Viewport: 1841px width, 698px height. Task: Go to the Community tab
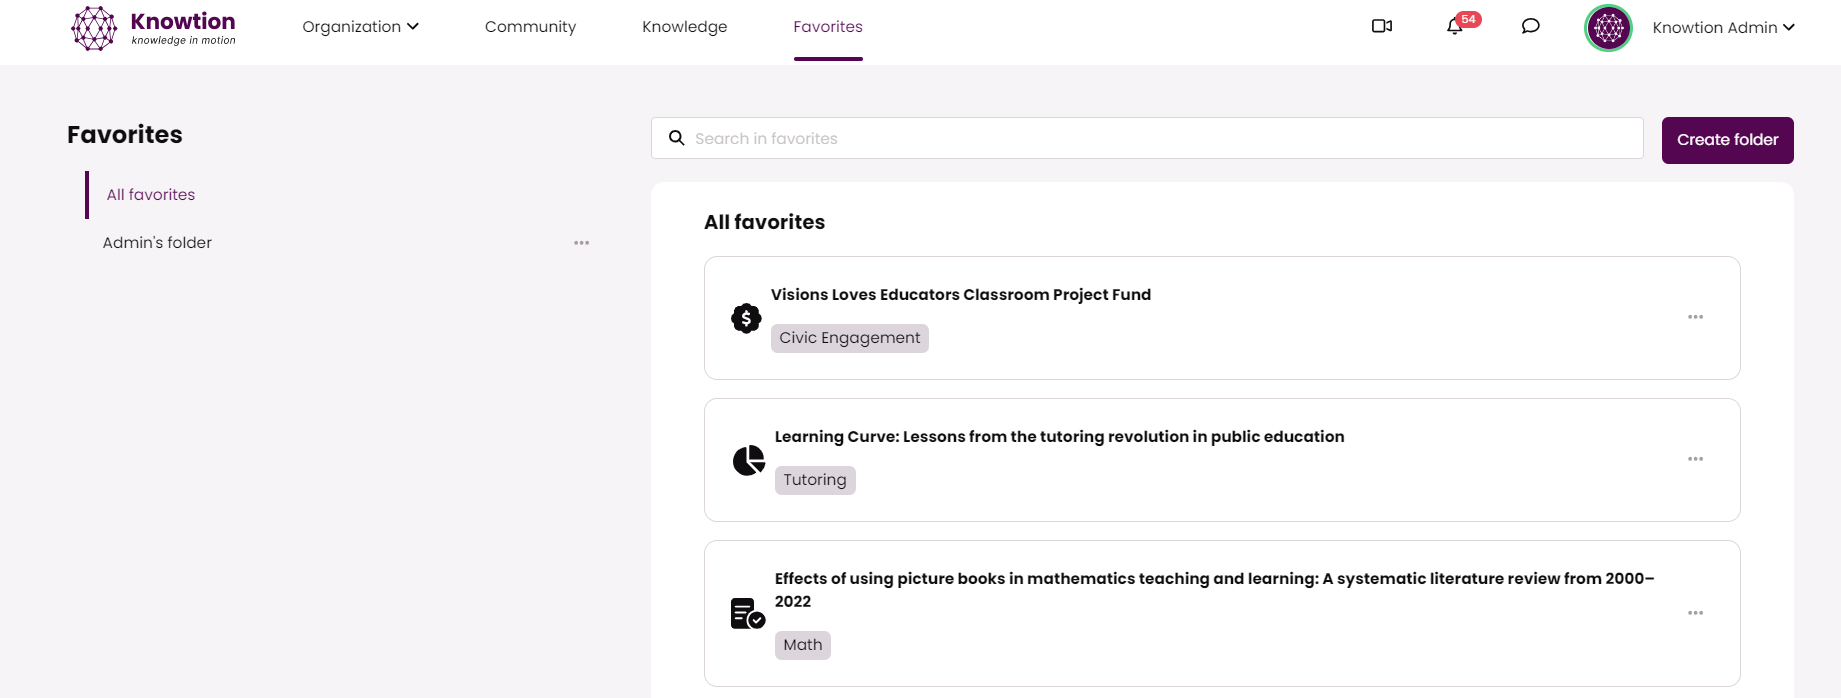tap(530, 27)
